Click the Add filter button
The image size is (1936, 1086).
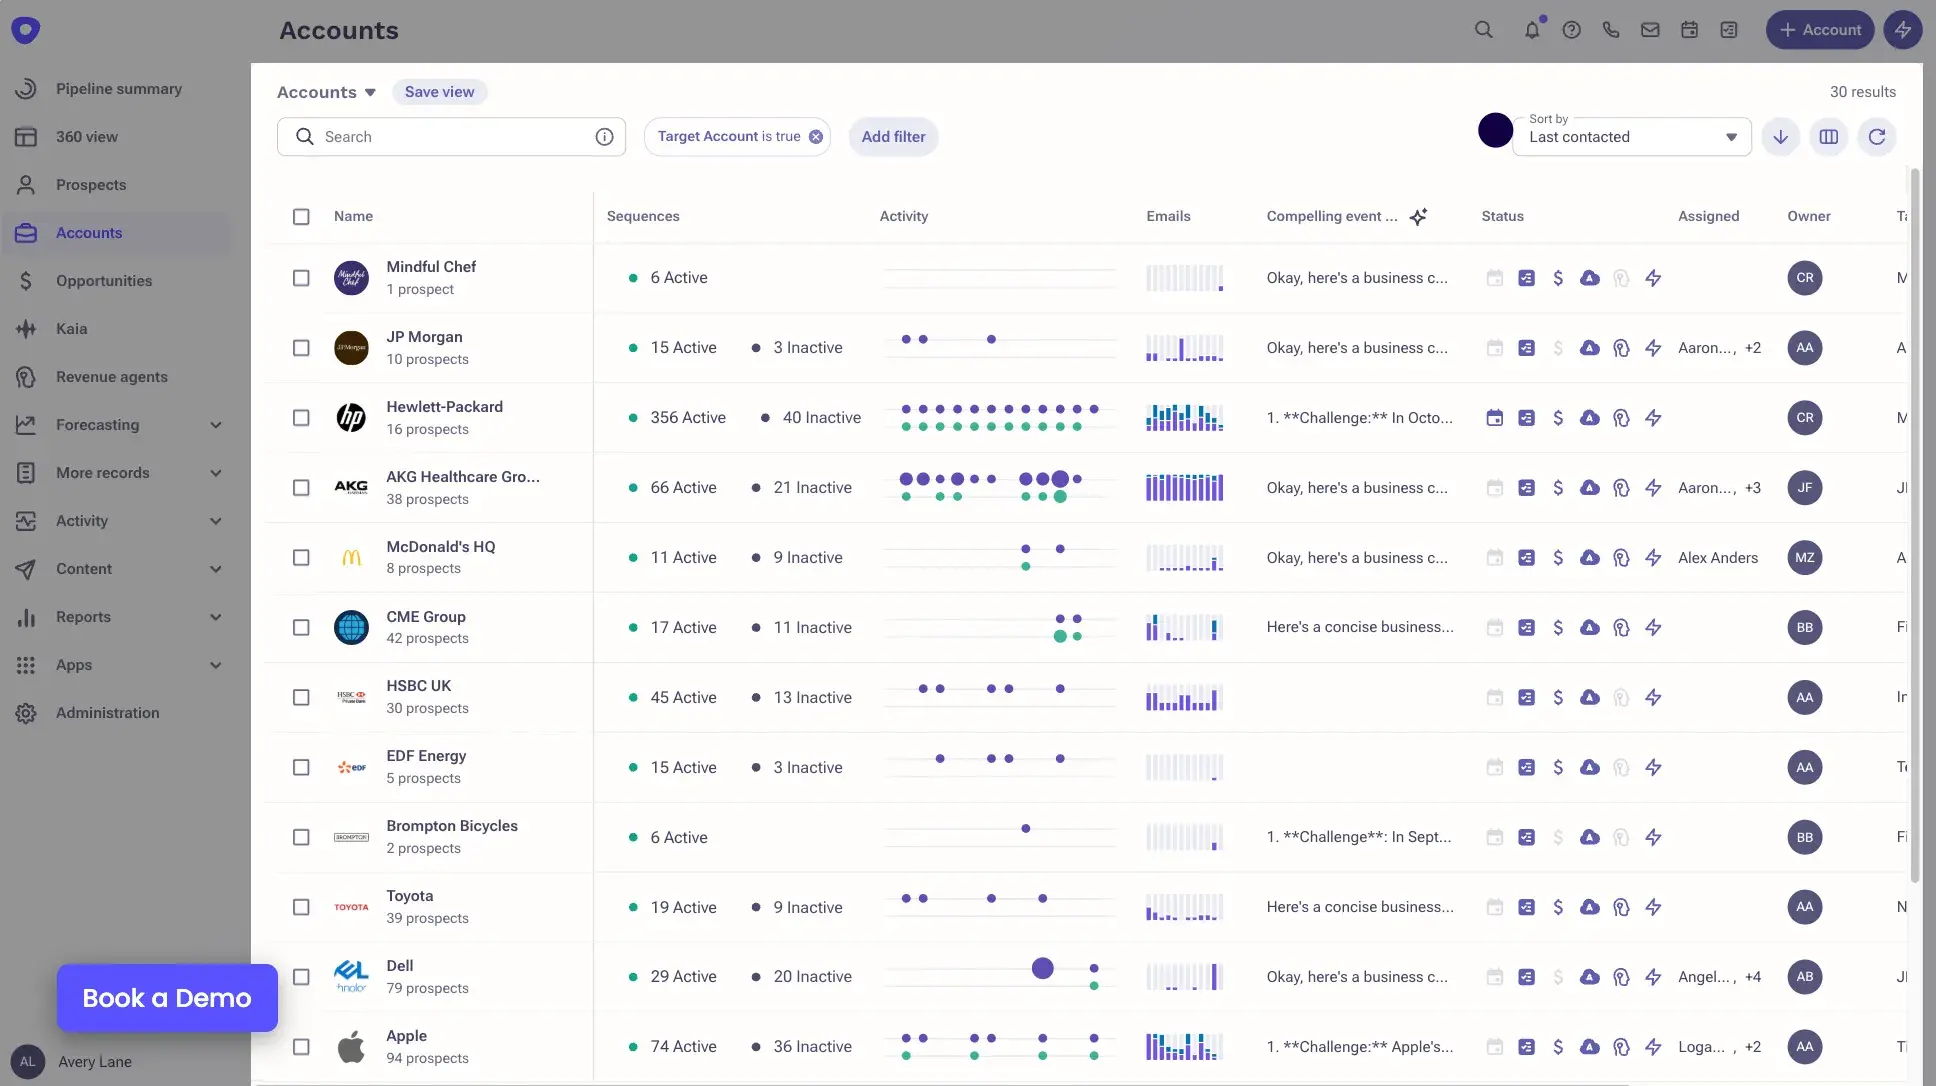894,137
